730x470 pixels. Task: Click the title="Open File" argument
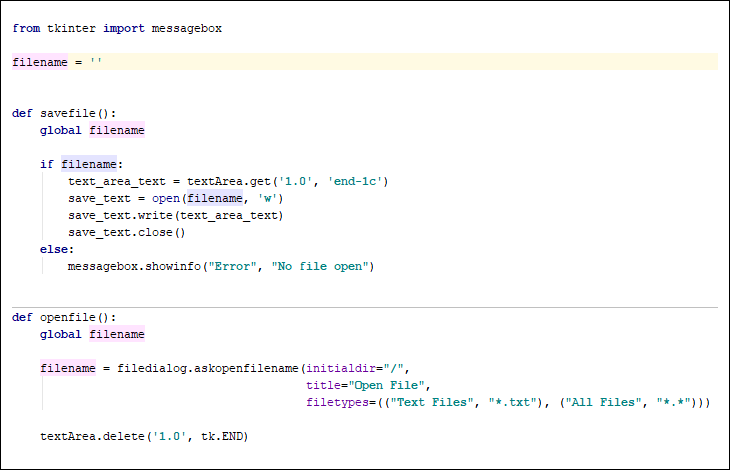pos(365,385)
